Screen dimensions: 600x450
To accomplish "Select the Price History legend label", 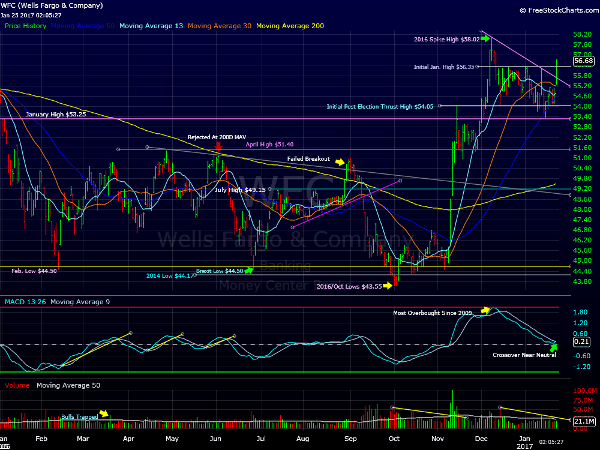I will tap(25, 26).
